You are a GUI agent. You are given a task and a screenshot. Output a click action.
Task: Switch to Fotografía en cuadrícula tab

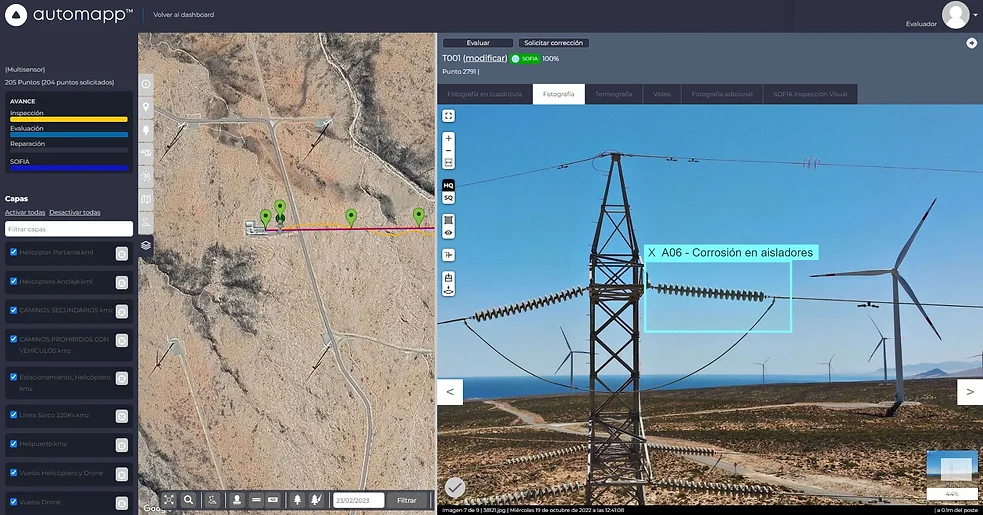[x=485, y=94]
